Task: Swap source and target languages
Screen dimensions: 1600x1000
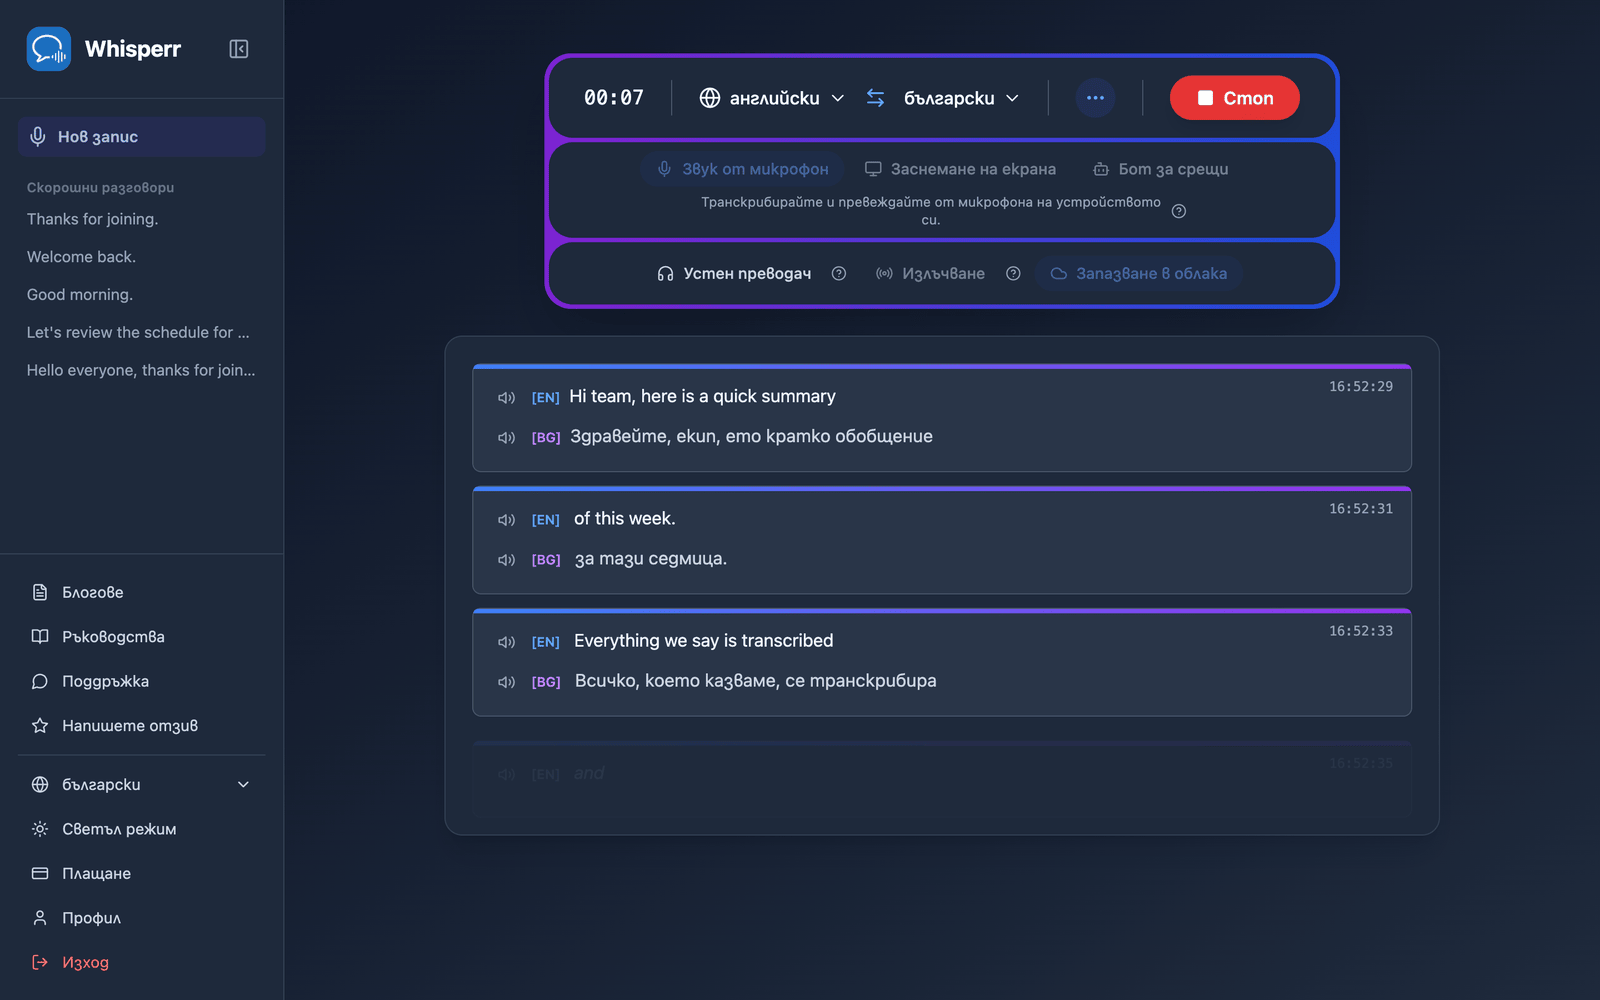Action: tap(875, 98)
